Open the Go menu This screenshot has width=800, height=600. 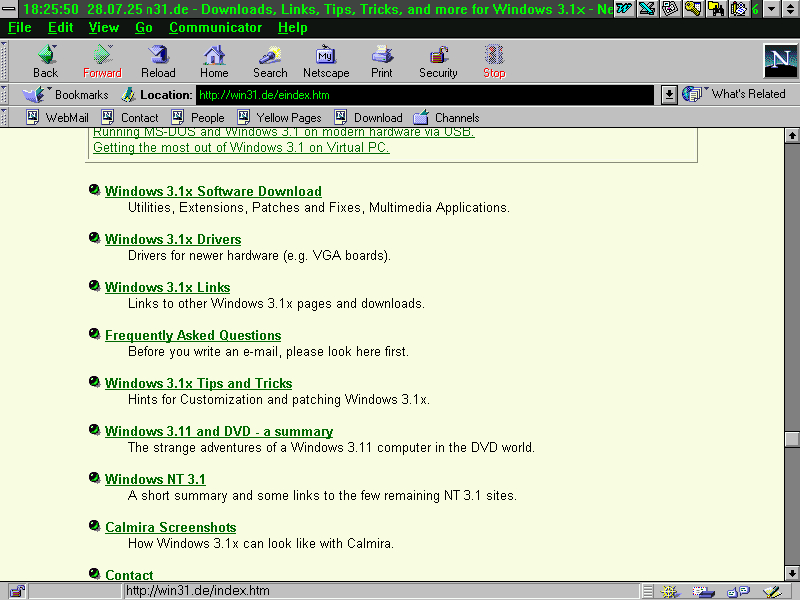click(143, 27)
